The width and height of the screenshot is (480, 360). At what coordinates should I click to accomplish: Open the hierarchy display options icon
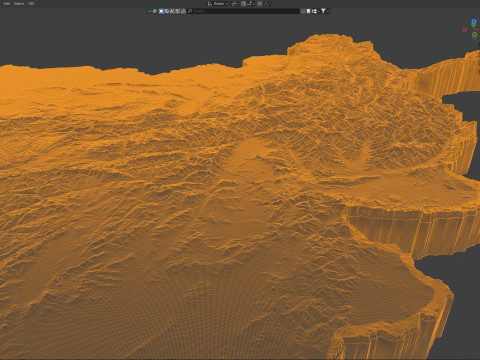click(x=315, y=11)
